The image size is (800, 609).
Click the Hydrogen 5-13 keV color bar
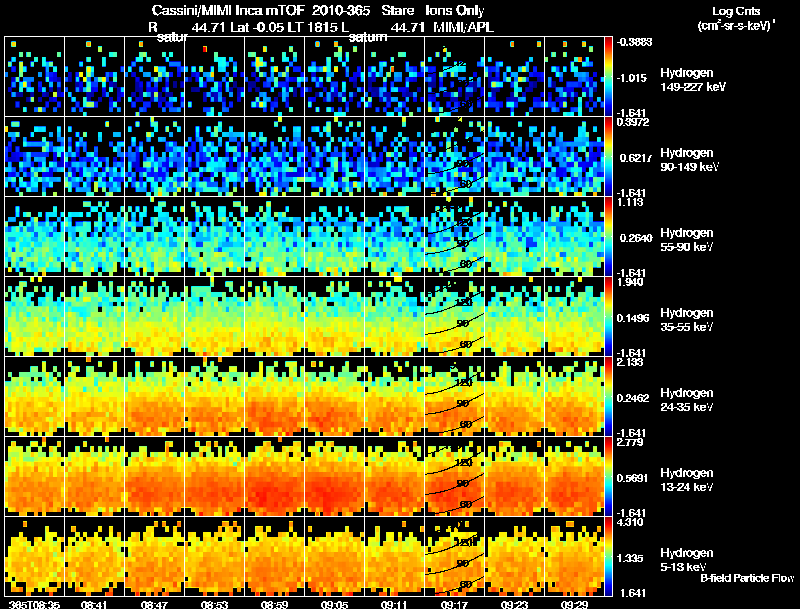pos(608,556)
